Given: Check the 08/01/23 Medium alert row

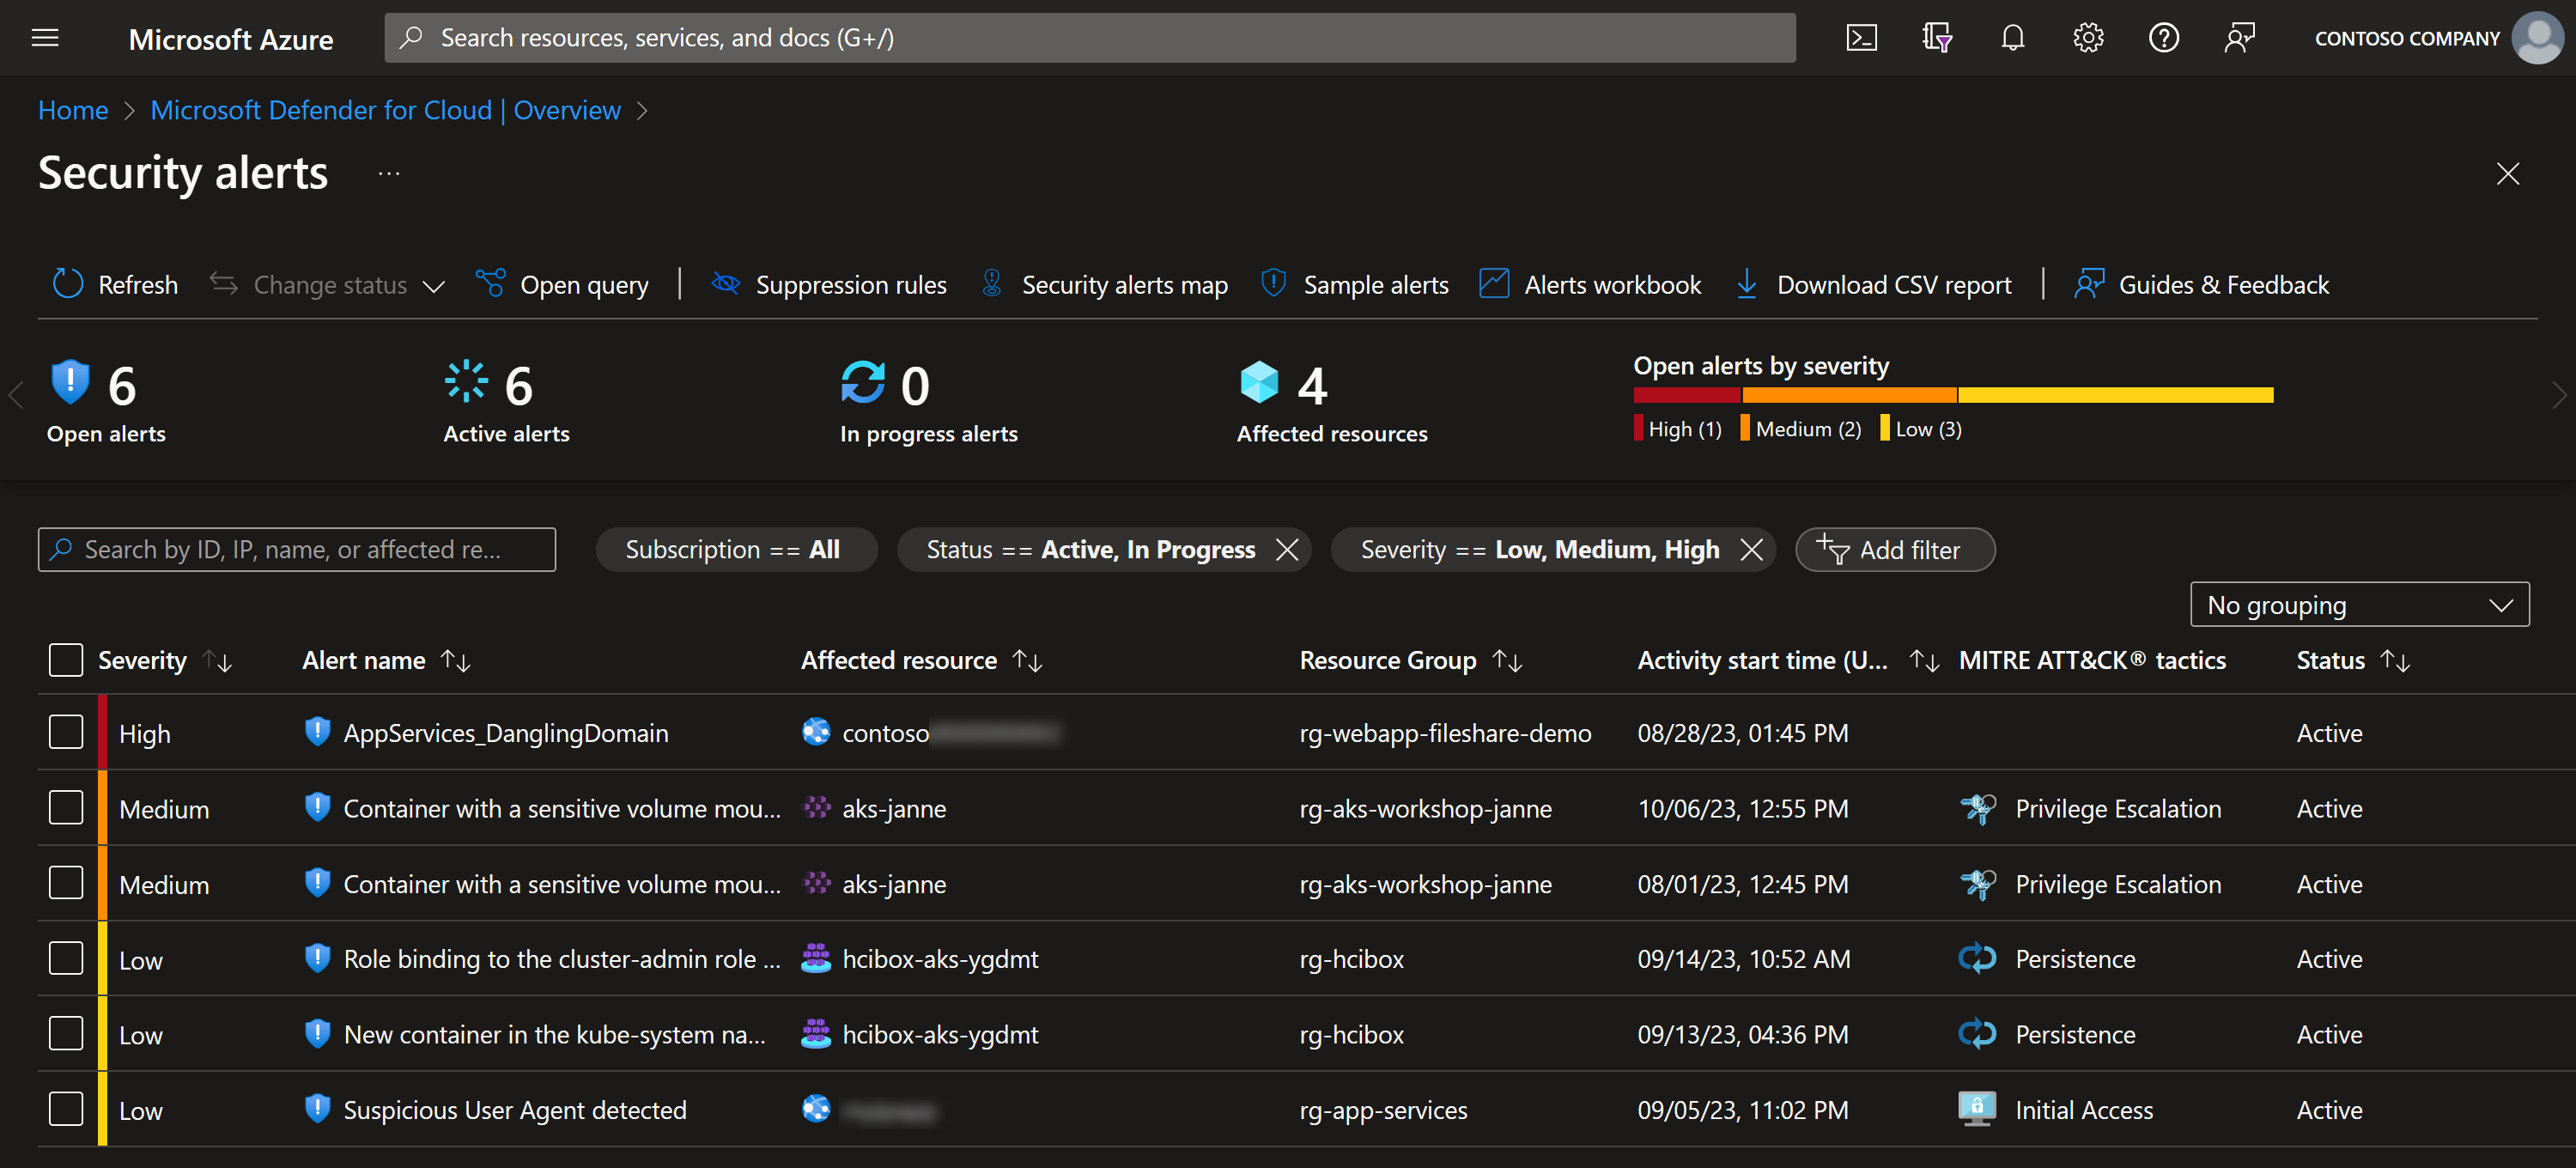Looking at the screenshot, I should pyautogui.click(x=66, y=883).
